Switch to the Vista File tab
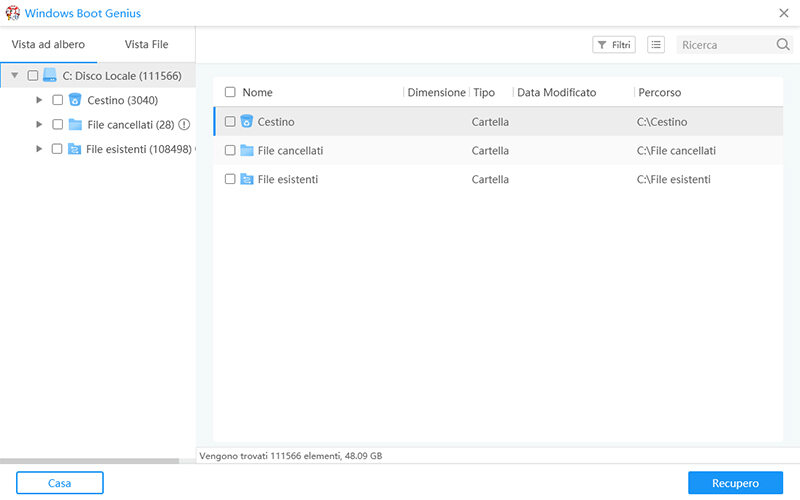 pyautogui.click(x=146, y=45)
